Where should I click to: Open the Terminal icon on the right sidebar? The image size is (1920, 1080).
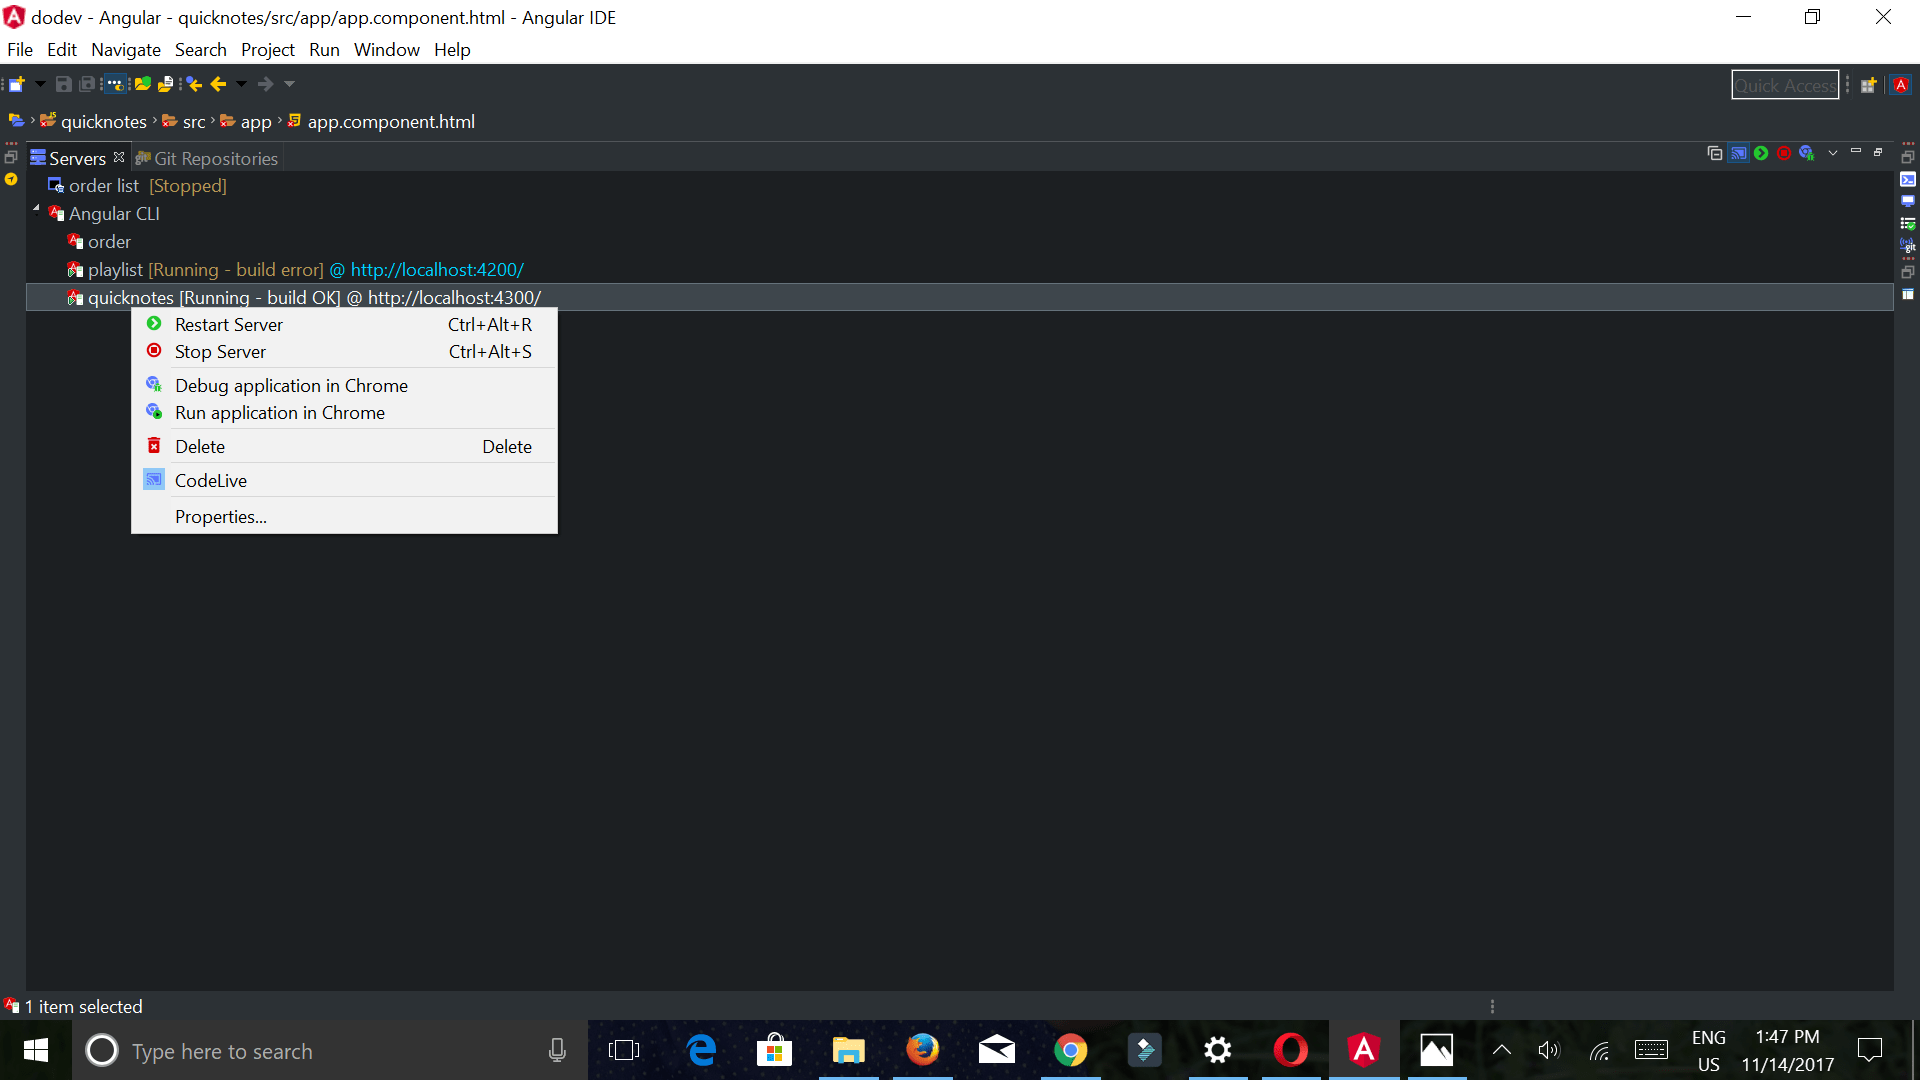pos(1908,179)
